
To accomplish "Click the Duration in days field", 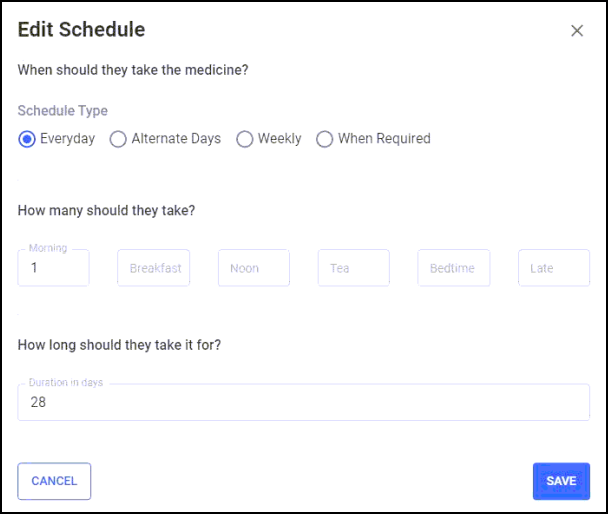I will (303, 402).
